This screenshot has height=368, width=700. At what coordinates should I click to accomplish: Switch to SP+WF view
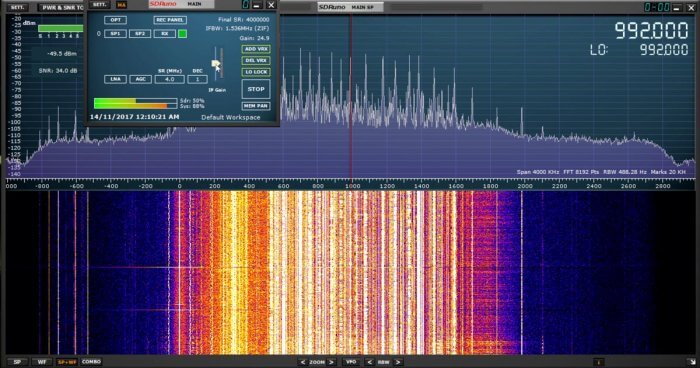tap(67, 362)
